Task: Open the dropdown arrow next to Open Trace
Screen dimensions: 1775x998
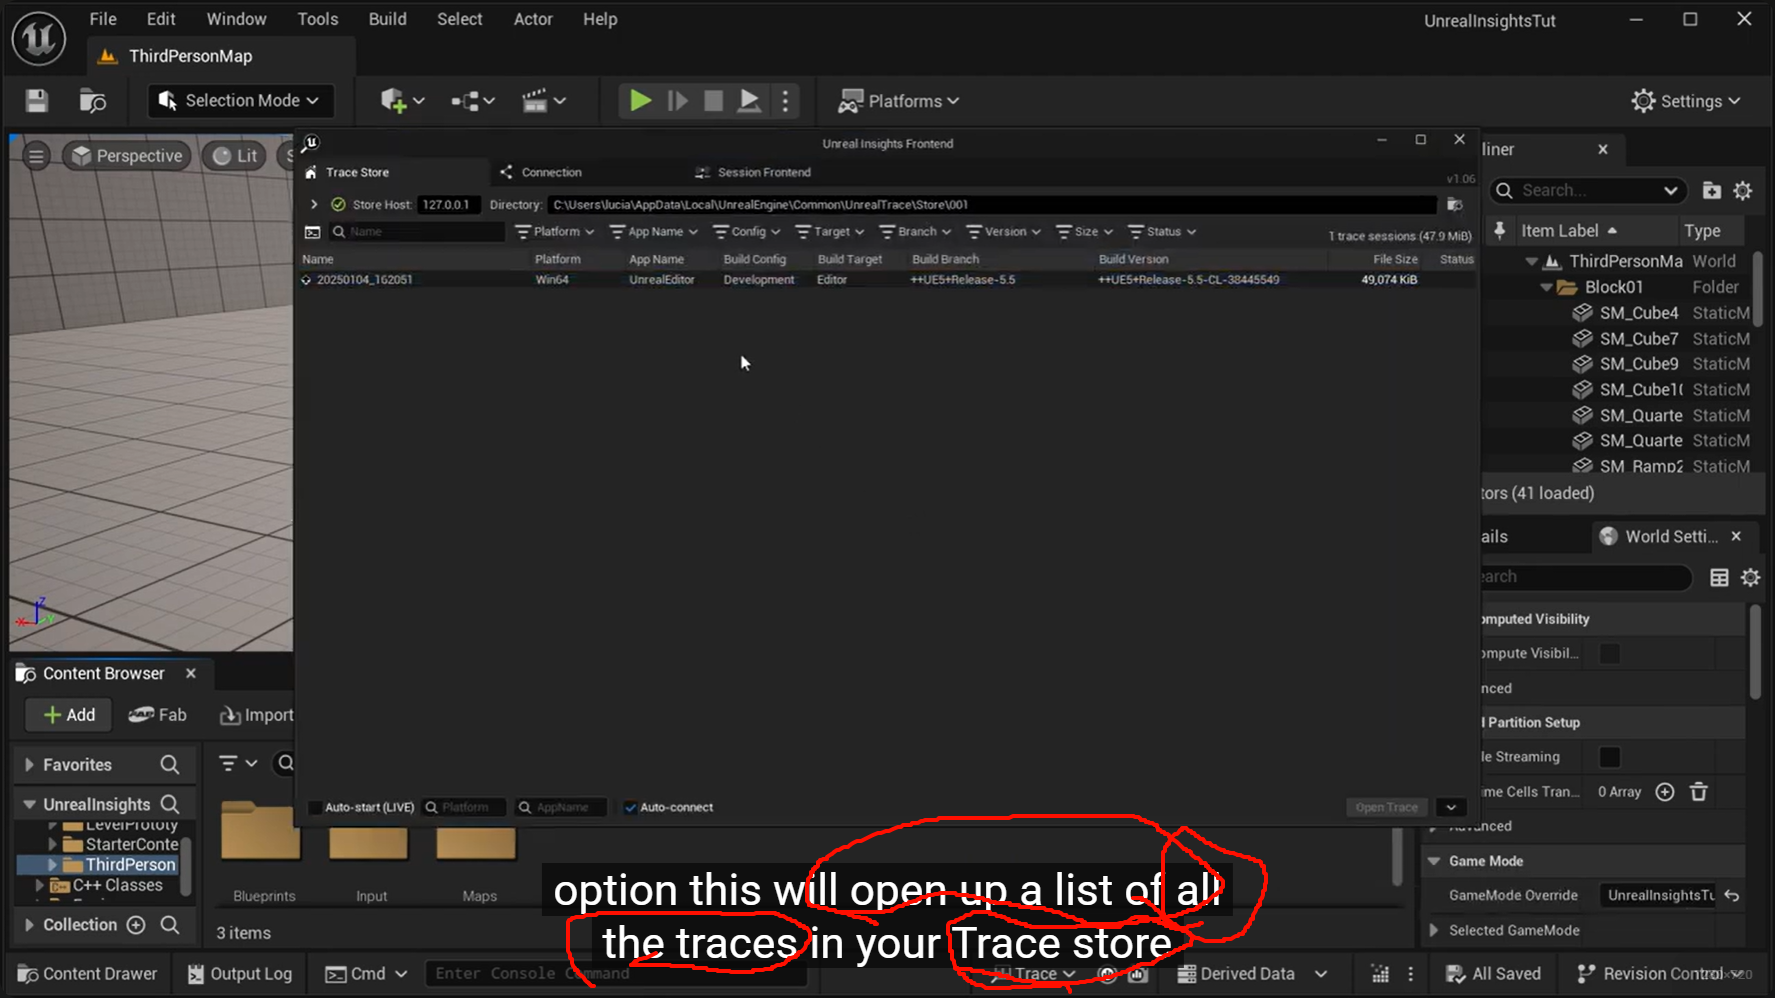Action: pyautogui.click(x=1451, y=808)
